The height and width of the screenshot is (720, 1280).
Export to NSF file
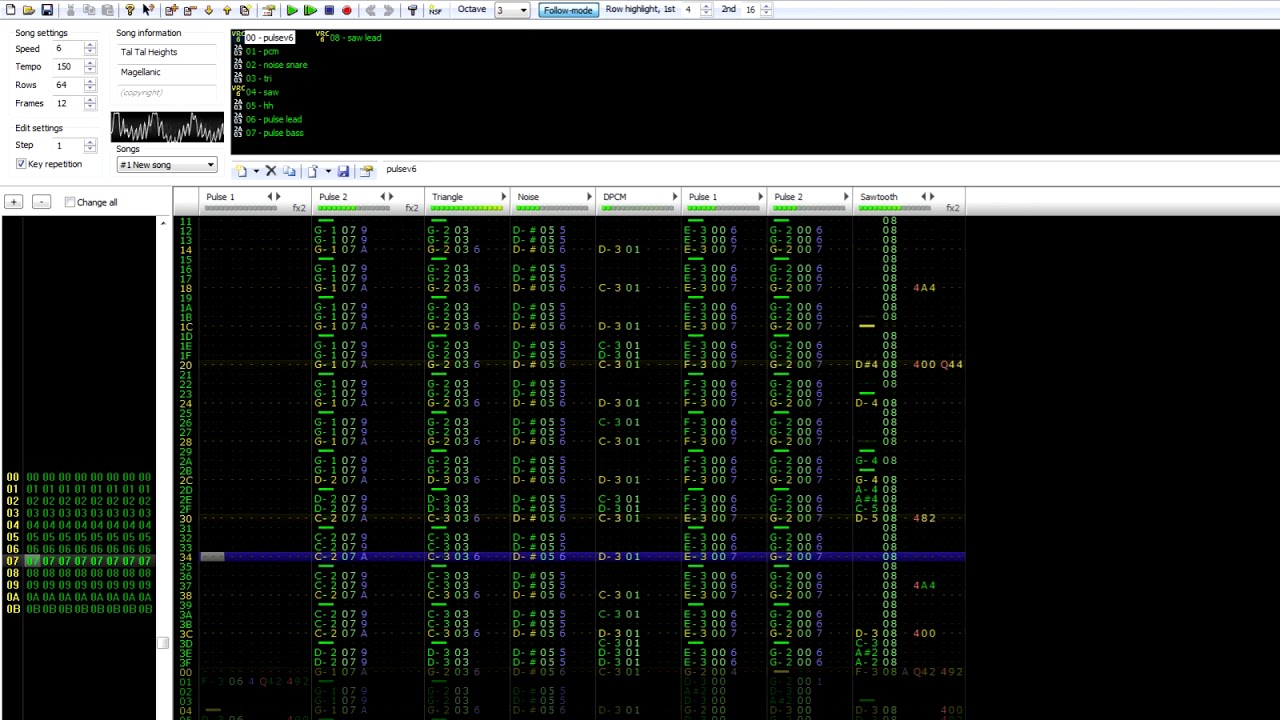(x=435, y=10)
